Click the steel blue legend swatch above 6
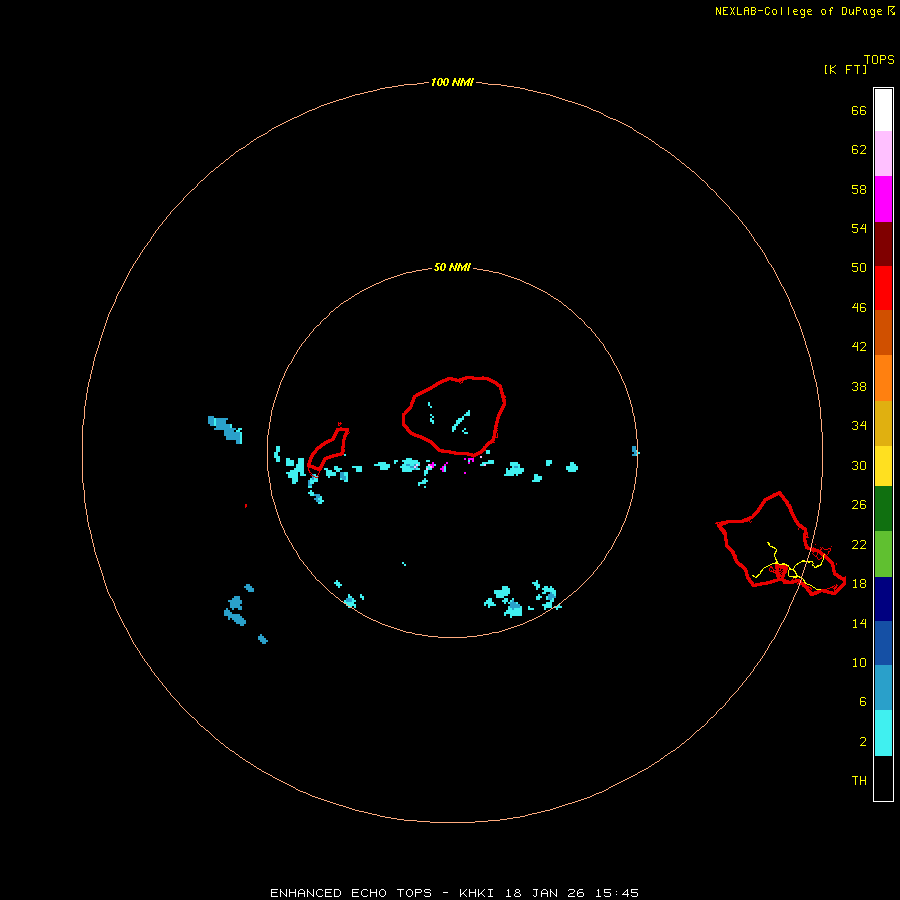 (x=883, y=688)
